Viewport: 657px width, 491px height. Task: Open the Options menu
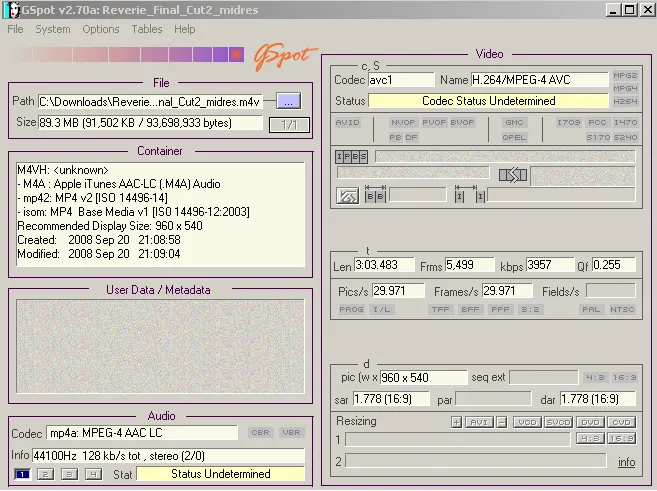point(101,29)
